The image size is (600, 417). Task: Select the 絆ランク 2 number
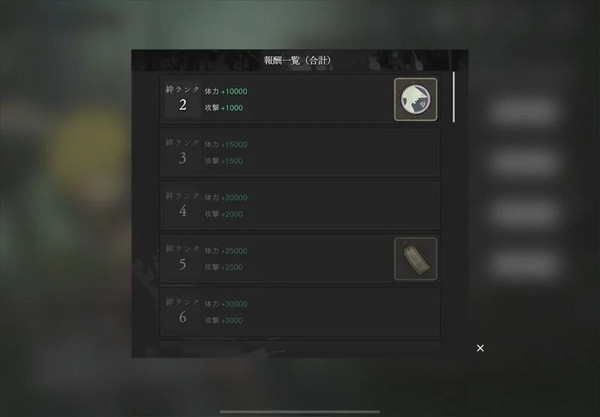click(x=183, y=105)
